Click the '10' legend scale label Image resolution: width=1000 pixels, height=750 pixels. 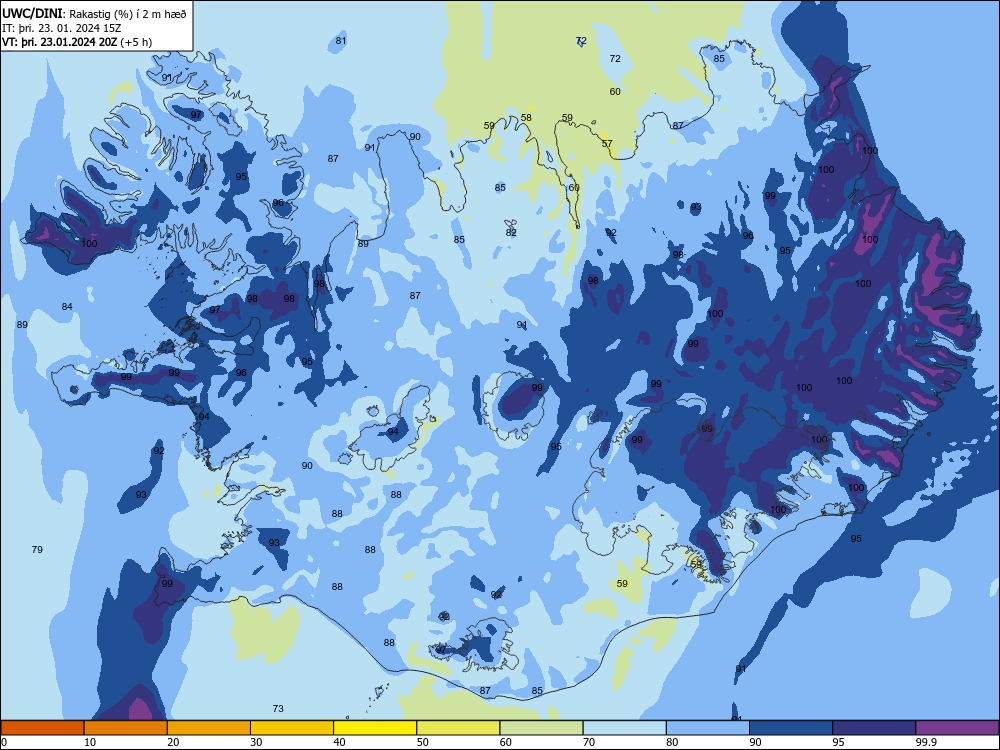[90, 742]
